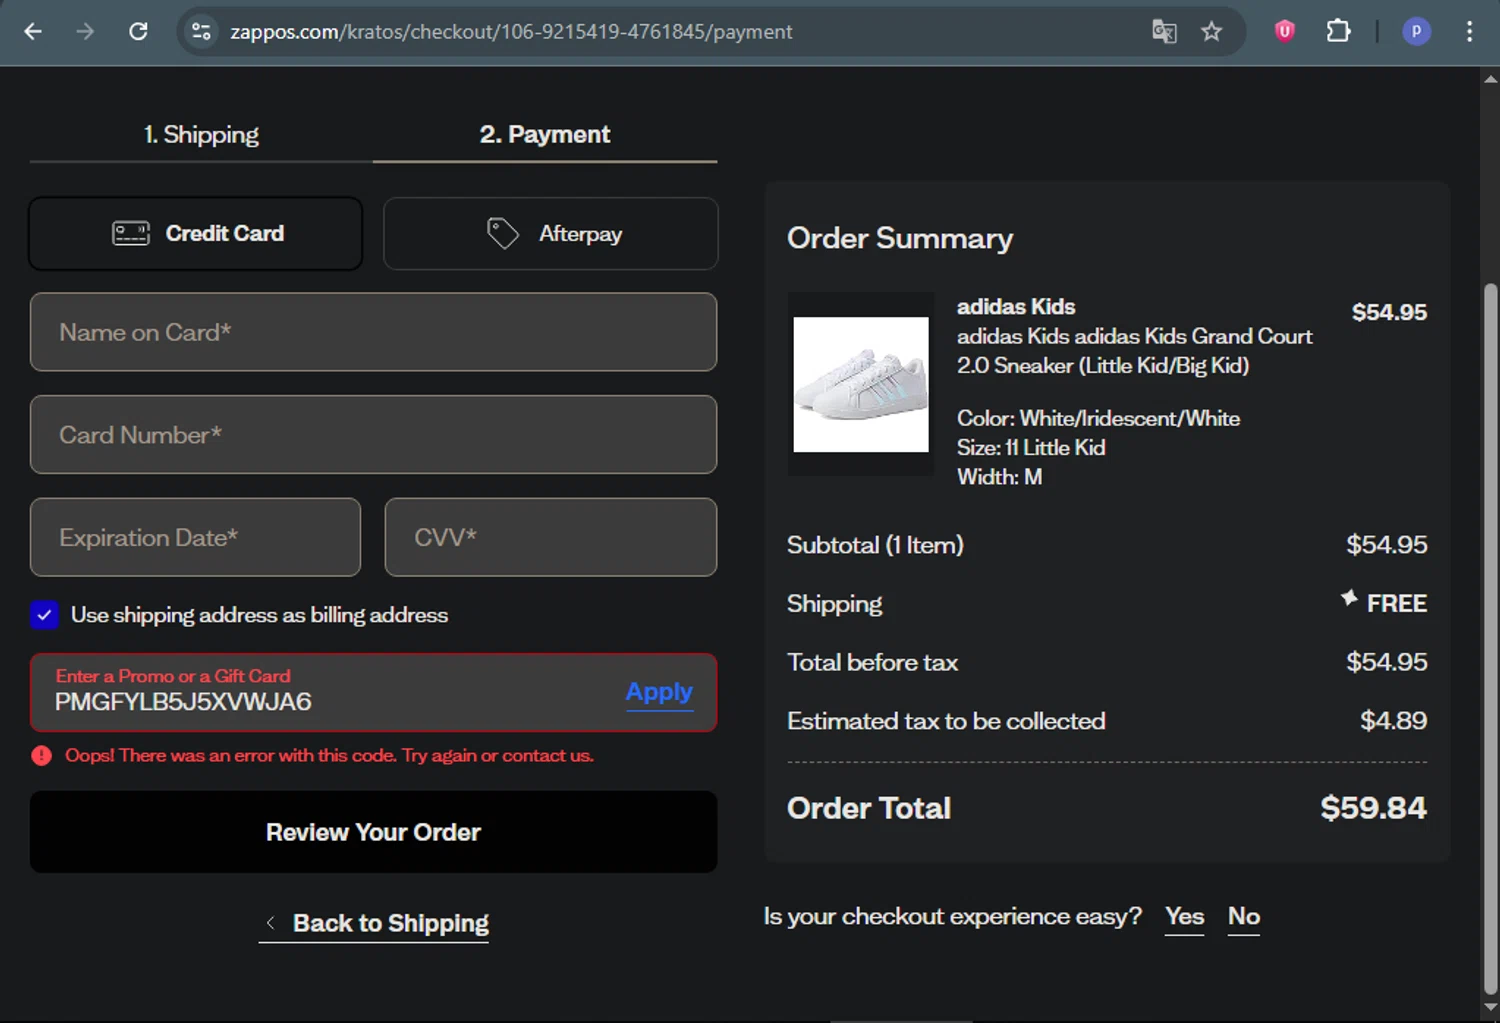This screenshot has width=1500, height=1023.
Task: Click the Order Summary heading
Action: [900, 238]
